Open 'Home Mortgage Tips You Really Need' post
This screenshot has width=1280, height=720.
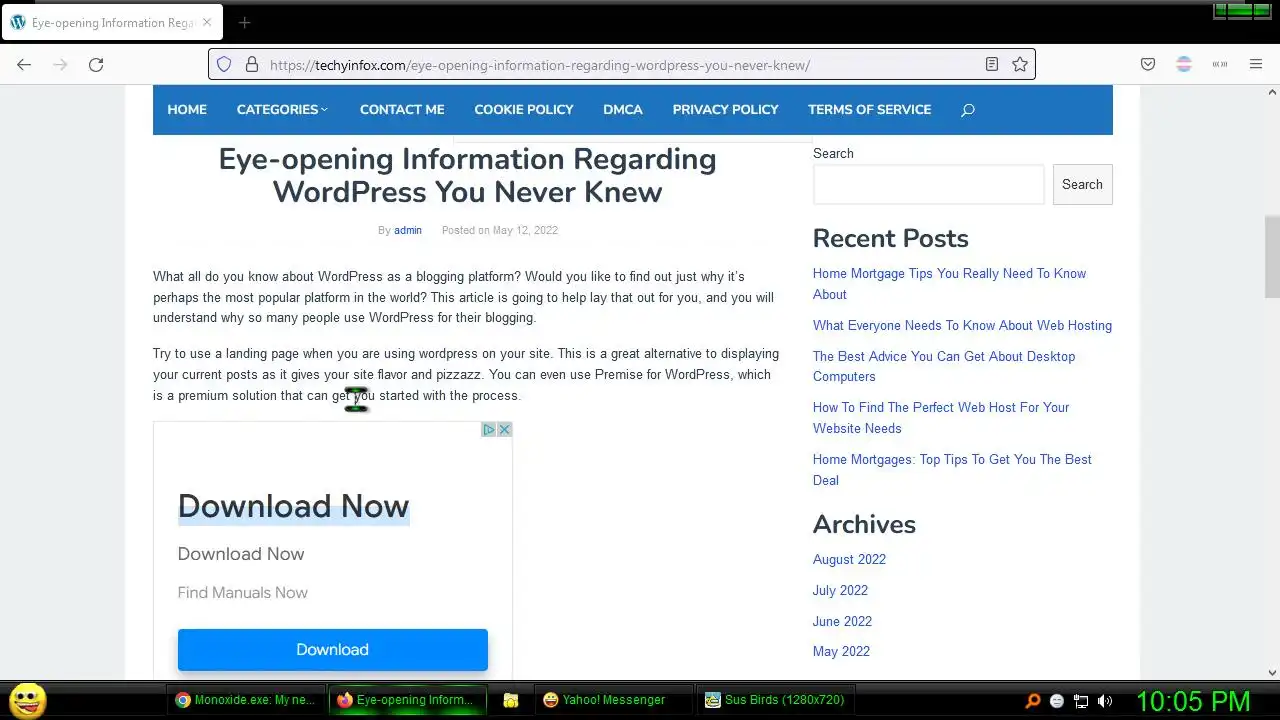pyautogui.click(x=949, y=284)
